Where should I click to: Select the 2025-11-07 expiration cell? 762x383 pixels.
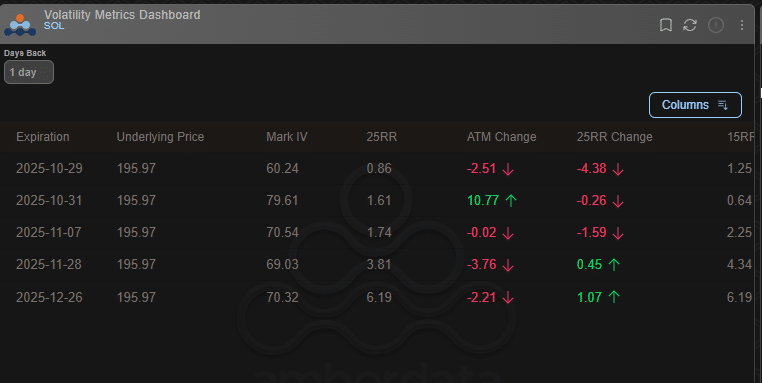(x=49, y=232)
